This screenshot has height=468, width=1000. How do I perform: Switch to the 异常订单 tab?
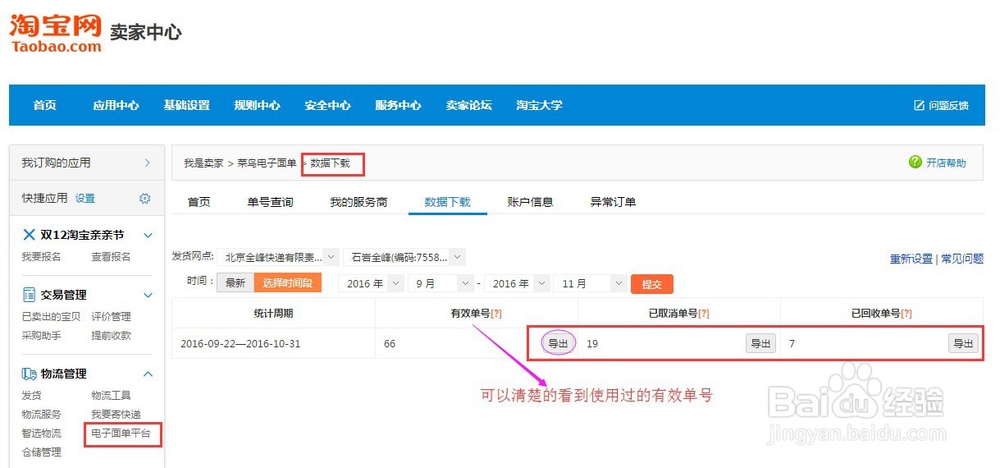pos(613,202)
